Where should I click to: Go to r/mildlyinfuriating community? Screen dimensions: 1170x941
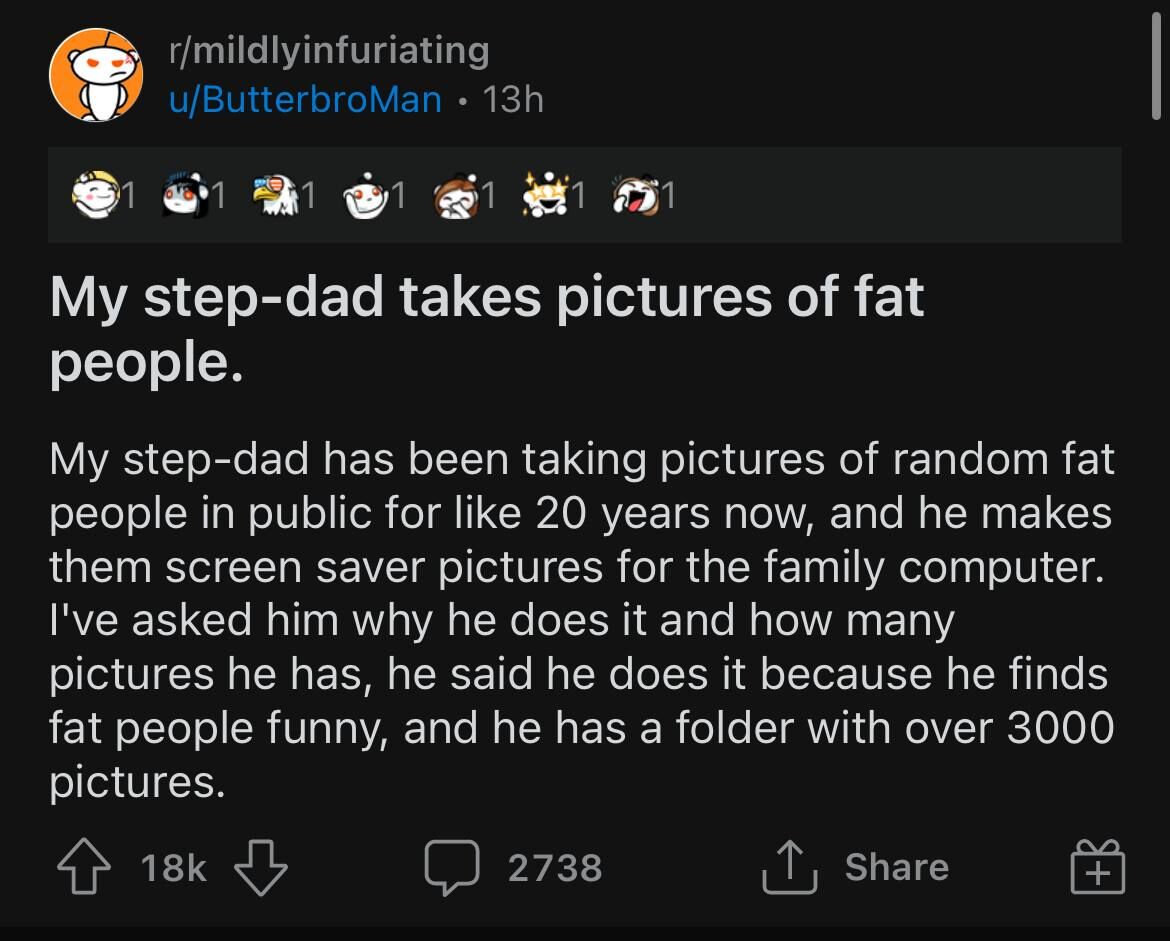coord(328,50)
